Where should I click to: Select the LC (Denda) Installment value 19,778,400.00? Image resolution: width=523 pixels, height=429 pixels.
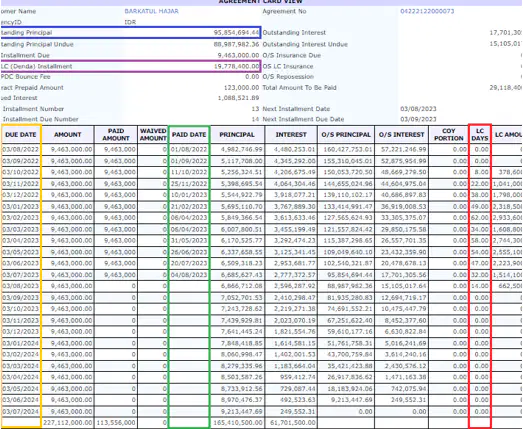pos(236,66)
